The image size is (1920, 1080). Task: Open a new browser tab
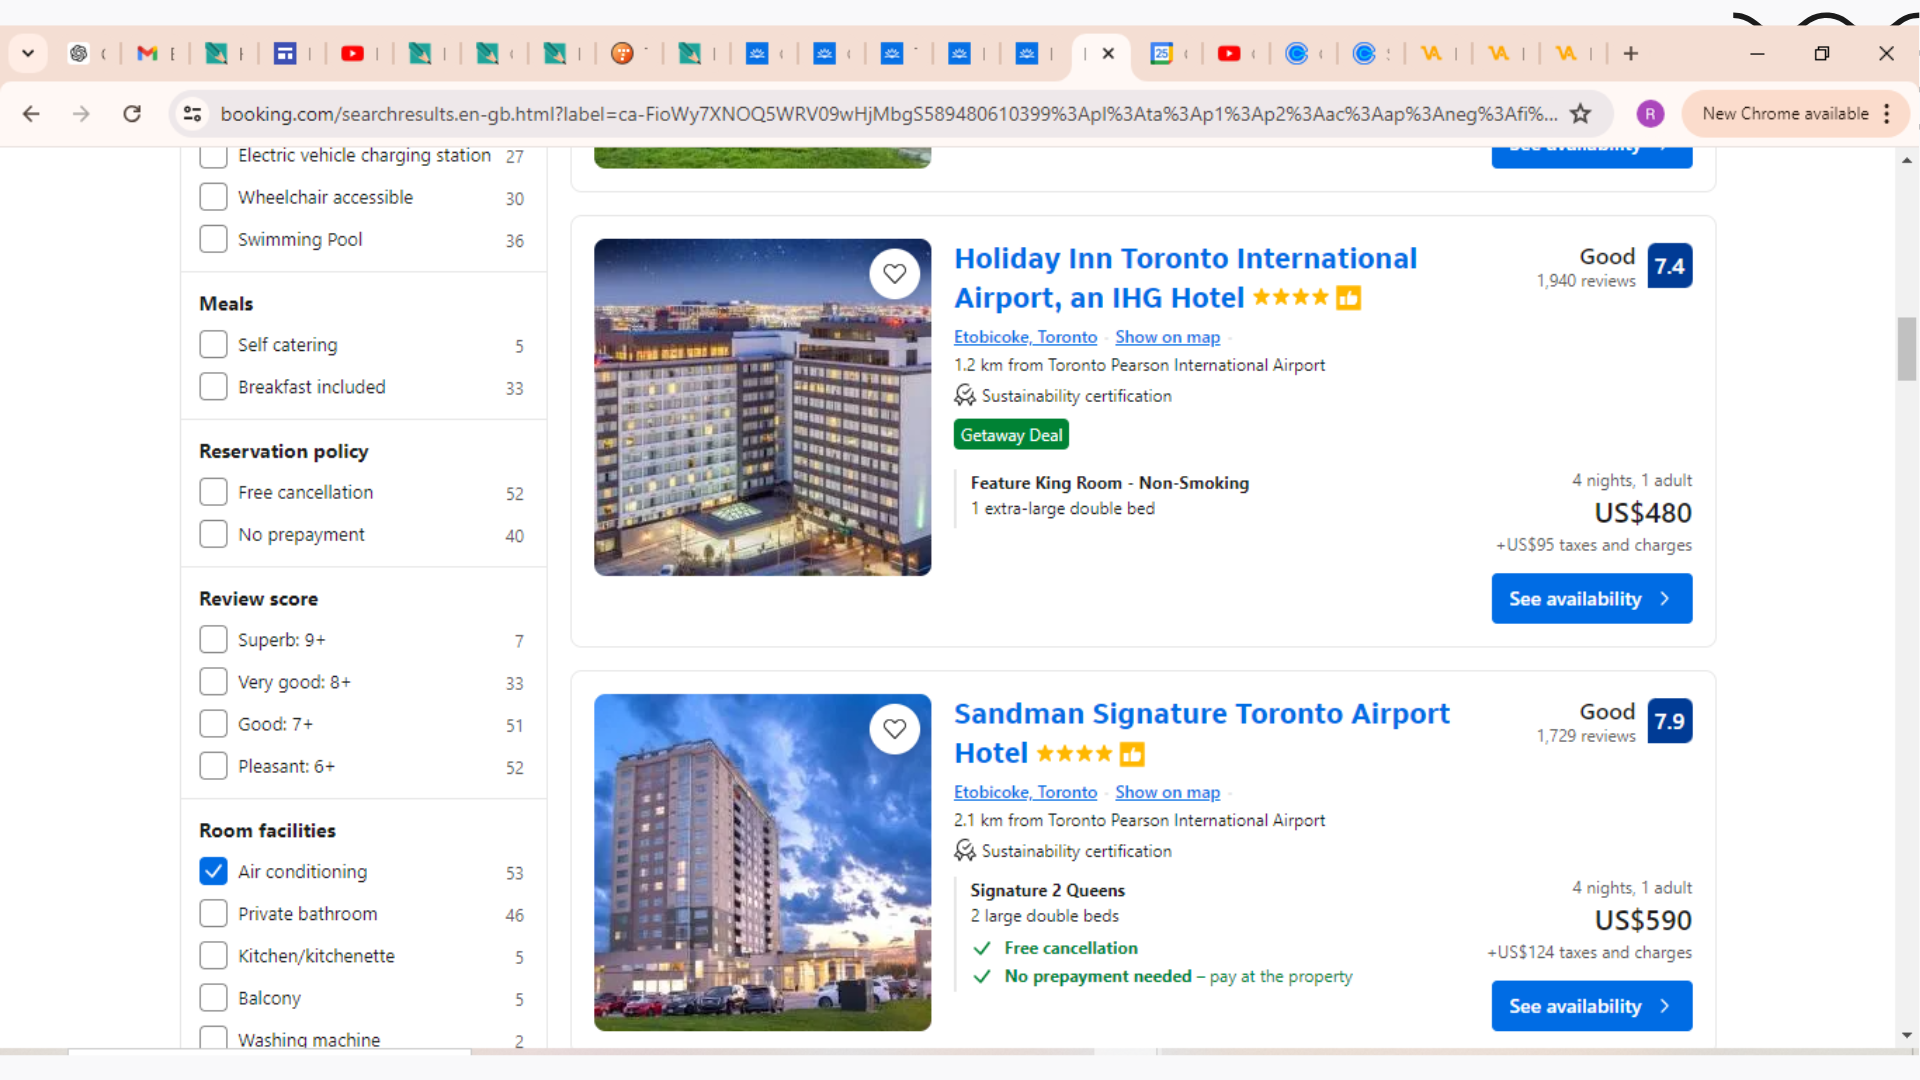coord(1631,53)
